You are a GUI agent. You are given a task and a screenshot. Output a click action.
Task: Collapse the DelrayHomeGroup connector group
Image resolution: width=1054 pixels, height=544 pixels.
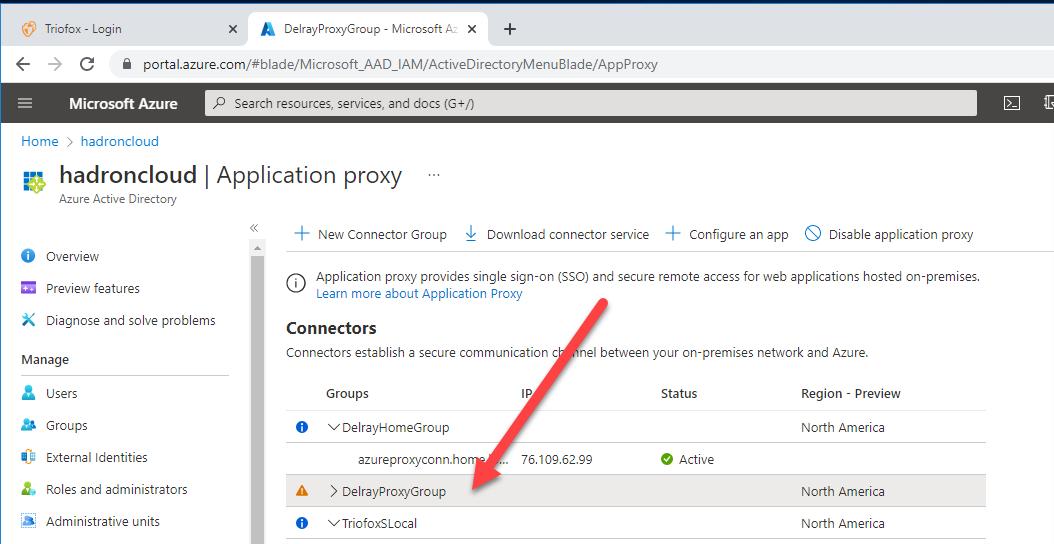coord(333,427)
